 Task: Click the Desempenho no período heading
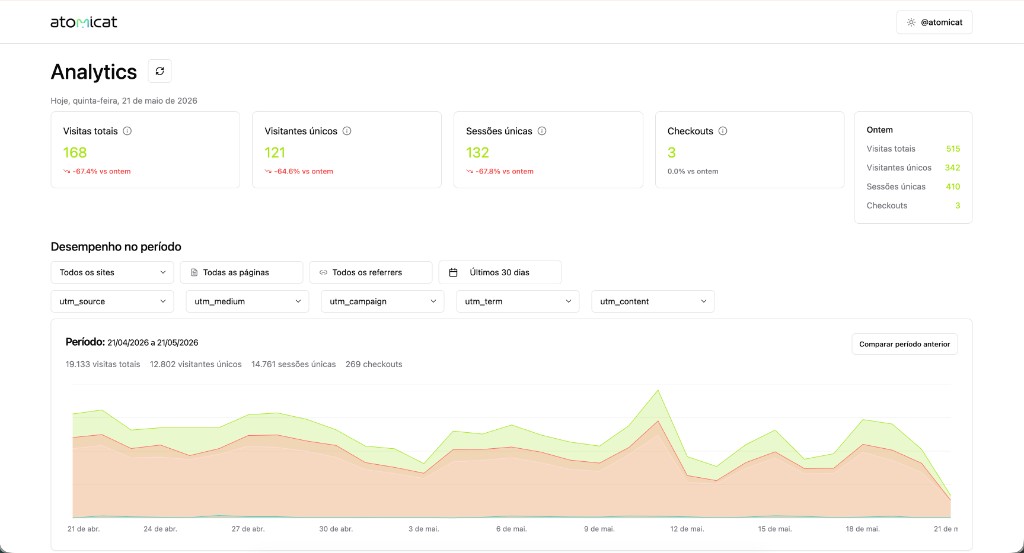click(x=116, y=247)
